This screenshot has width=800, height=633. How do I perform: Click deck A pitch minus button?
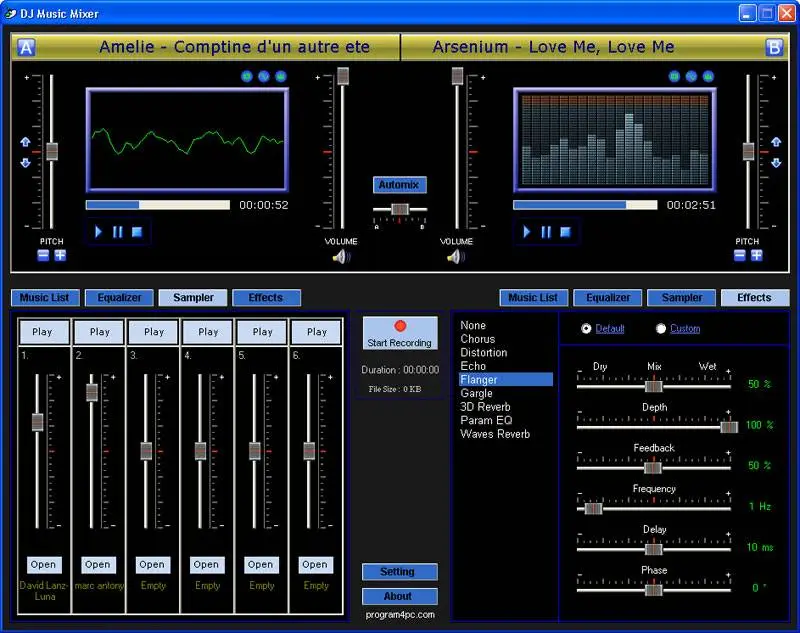[x=43, y=255]
